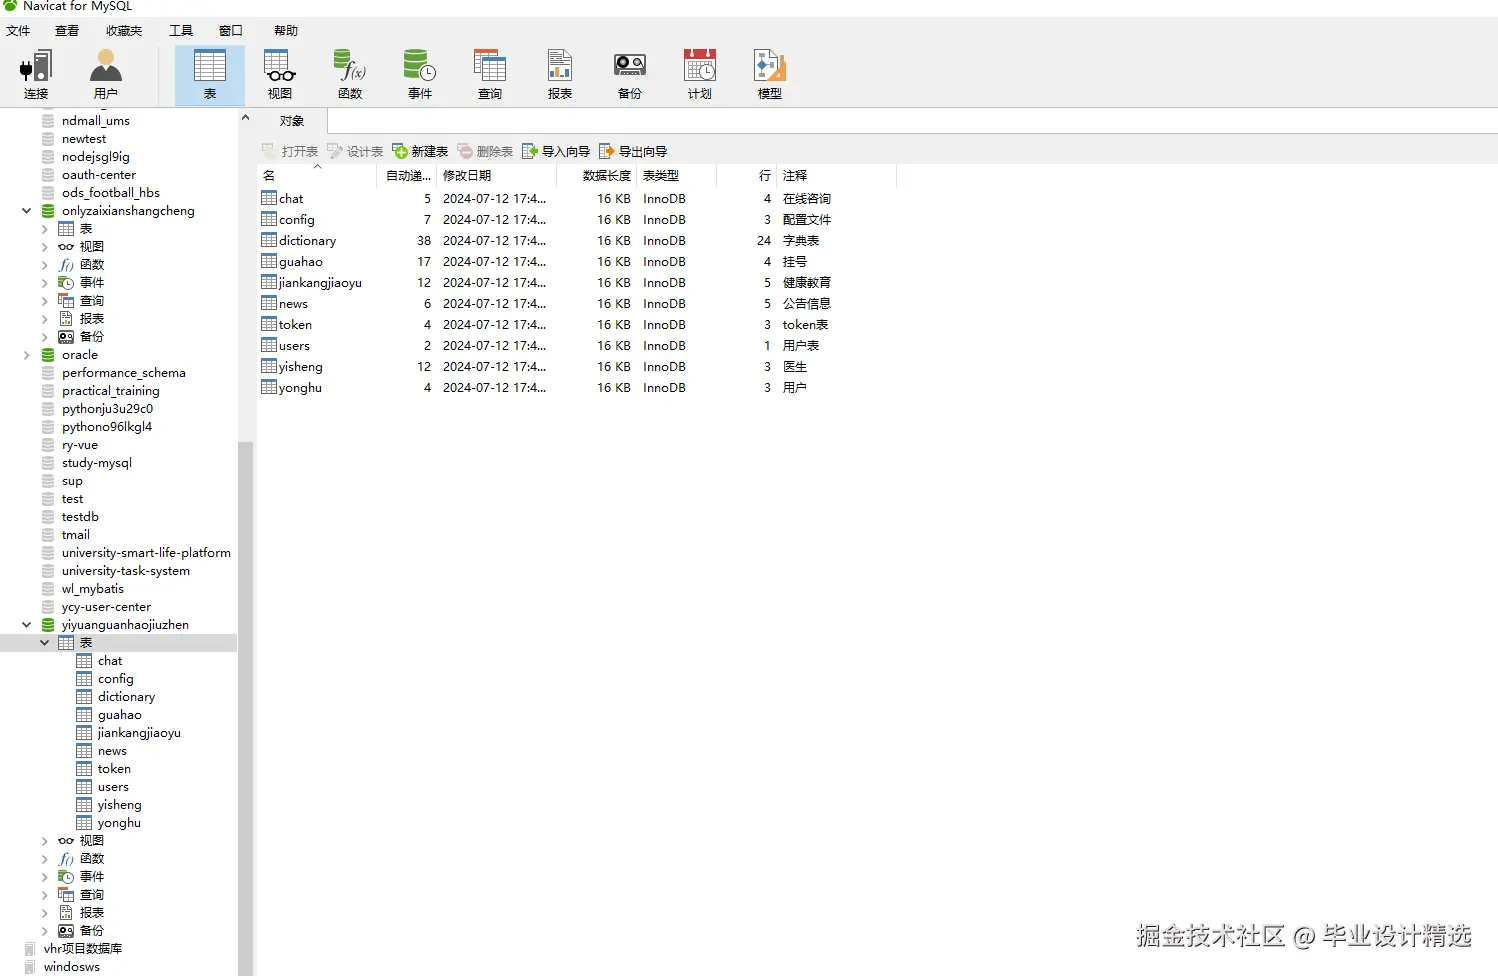Select the token table in object list

[x=287, y=324]
